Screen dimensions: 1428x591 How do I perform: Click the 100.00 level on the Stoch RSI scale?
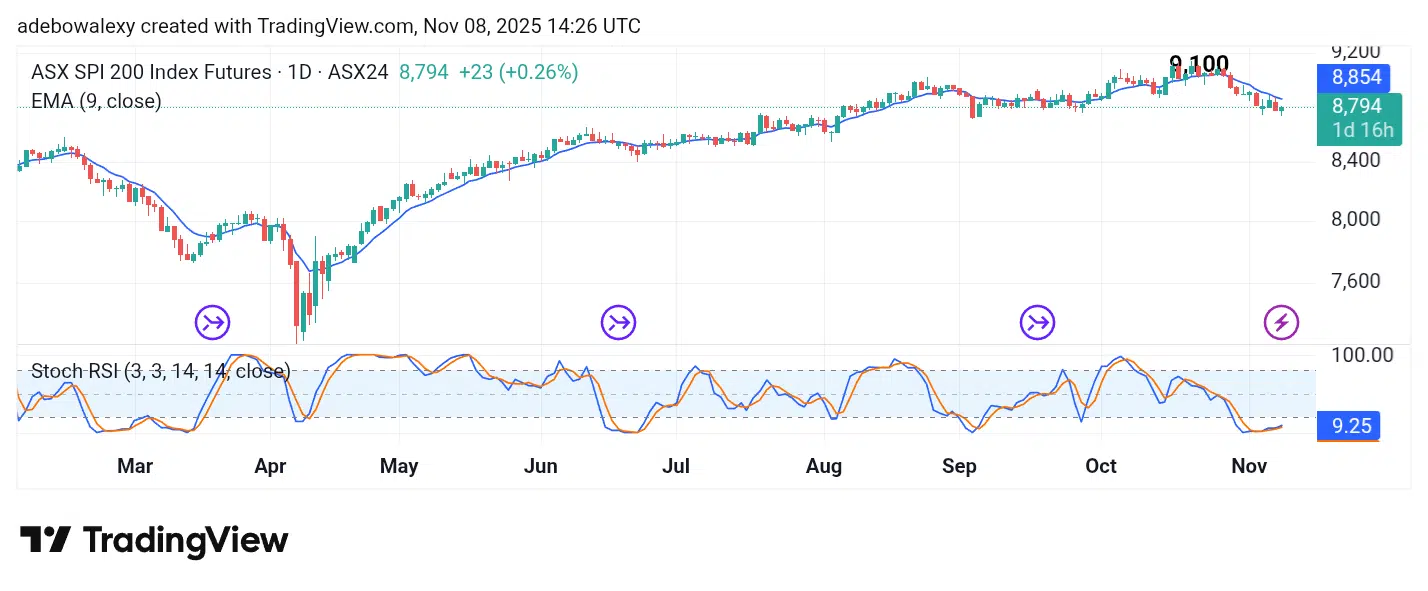click(1361, 354)
